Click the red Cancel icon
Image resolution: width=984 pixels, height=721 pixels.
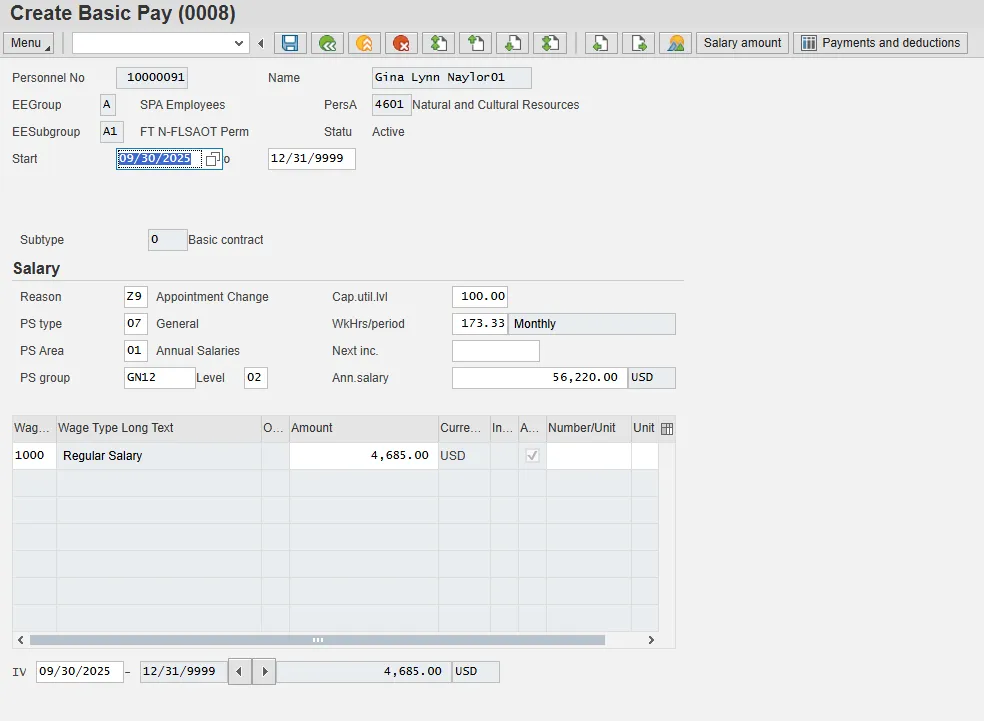coord(401,43)
